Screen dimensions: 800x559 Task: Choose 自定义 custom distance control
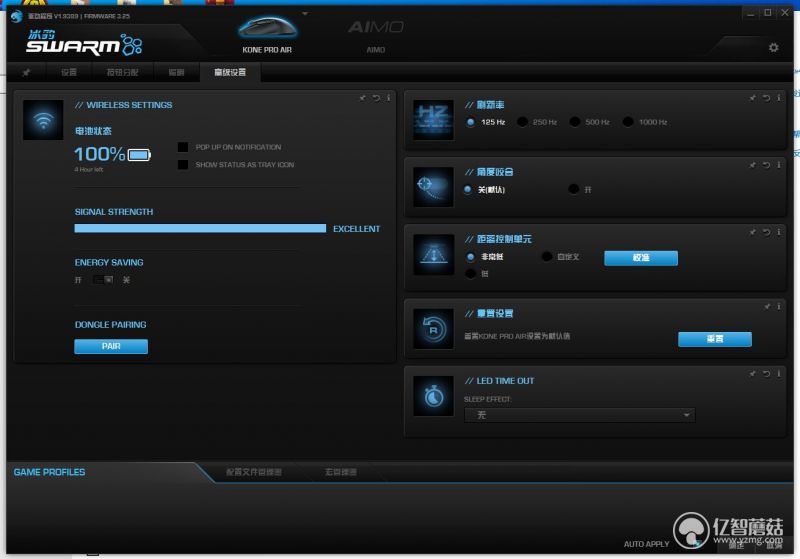tap(546, 257)
